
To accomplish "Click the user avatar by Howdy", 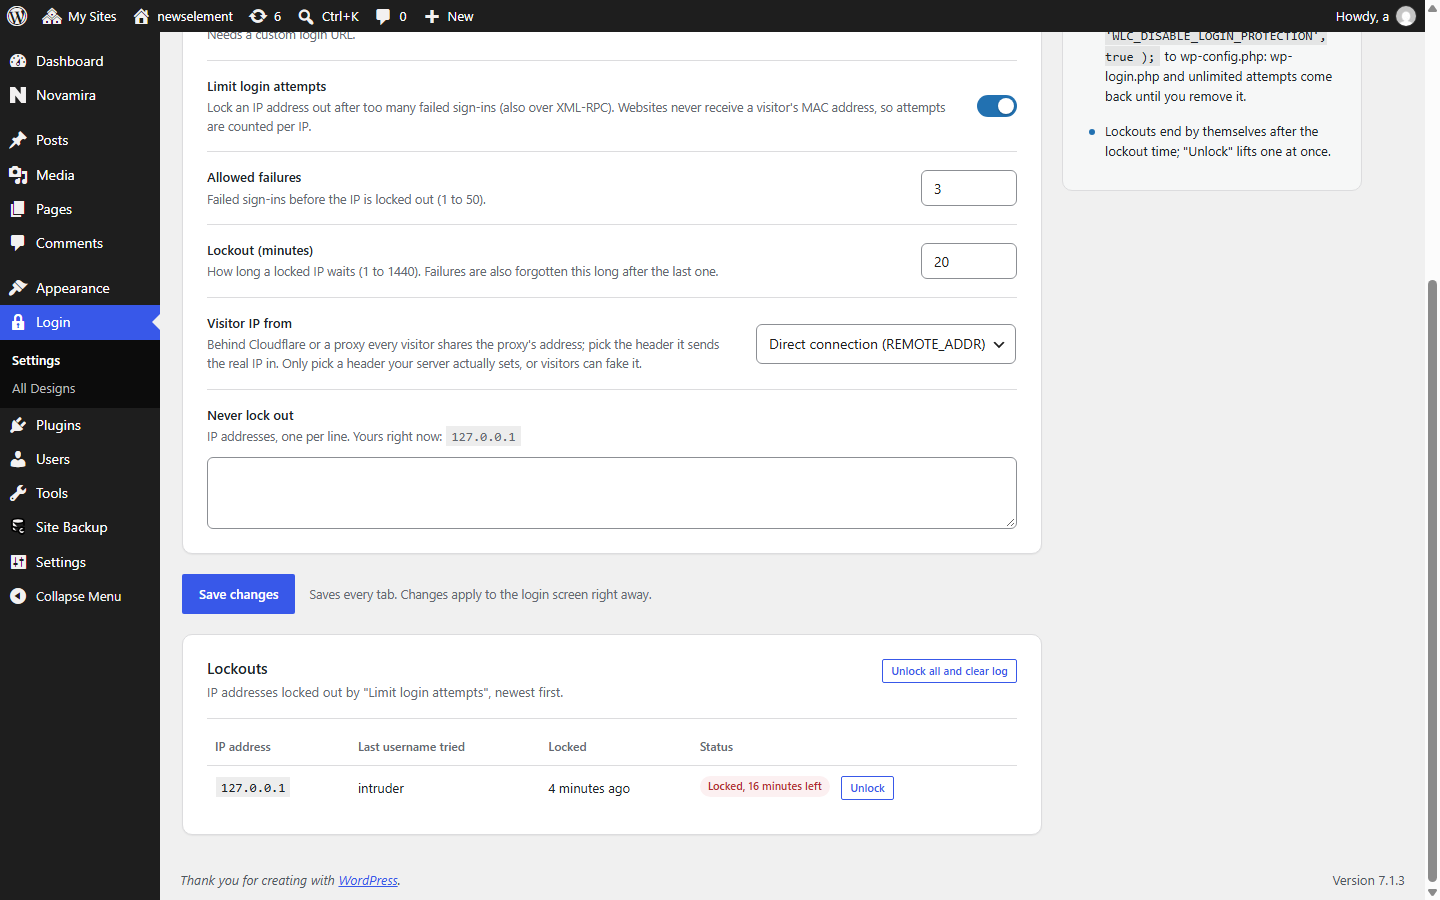I will (x=1406, y=16).
